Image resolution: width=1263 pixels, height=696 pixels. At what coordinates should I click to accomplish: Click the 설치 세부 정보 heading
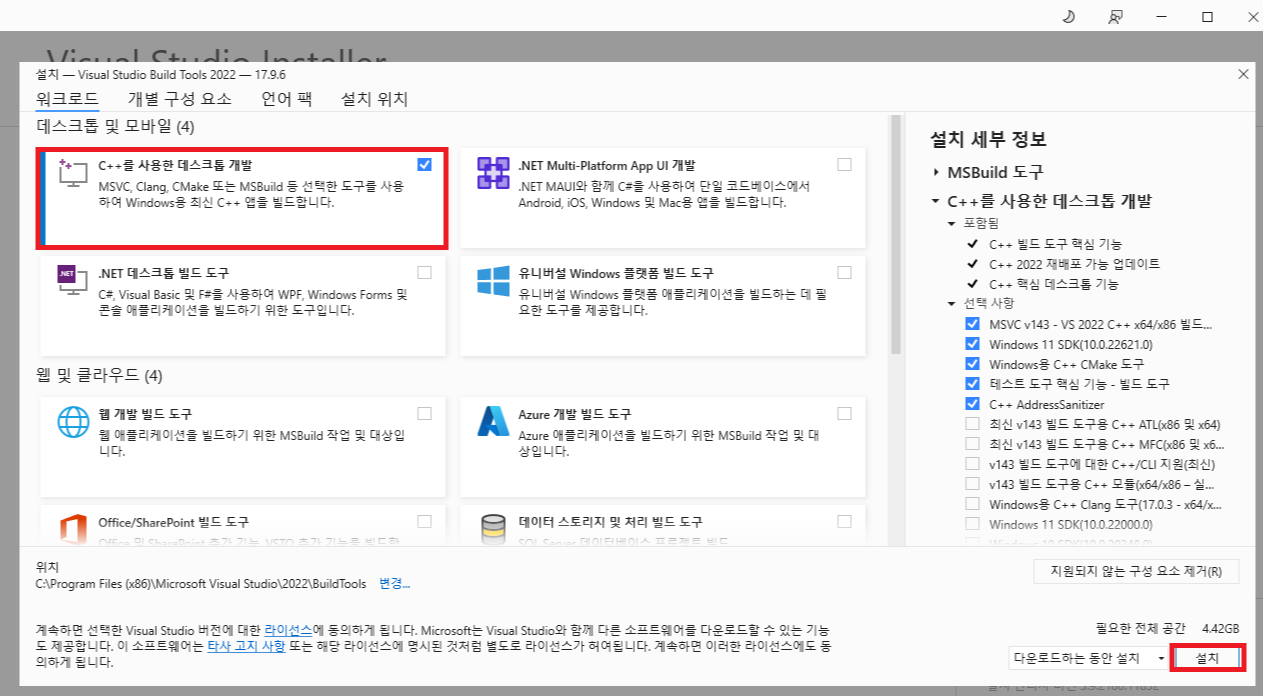988,139
